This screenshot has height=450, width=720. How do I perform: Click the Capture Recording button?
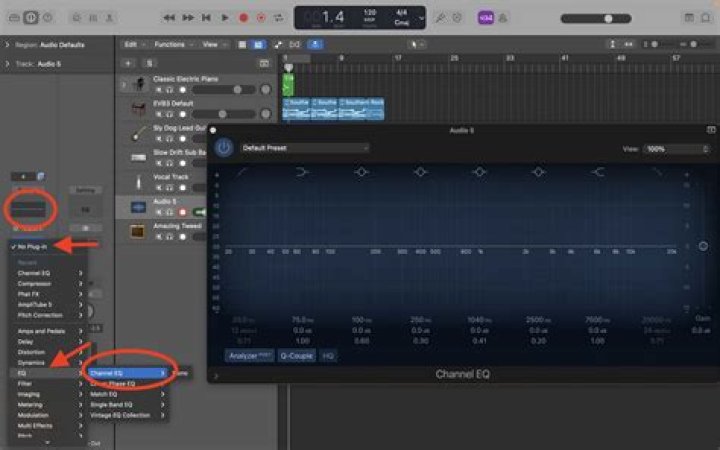coord(261,18)
